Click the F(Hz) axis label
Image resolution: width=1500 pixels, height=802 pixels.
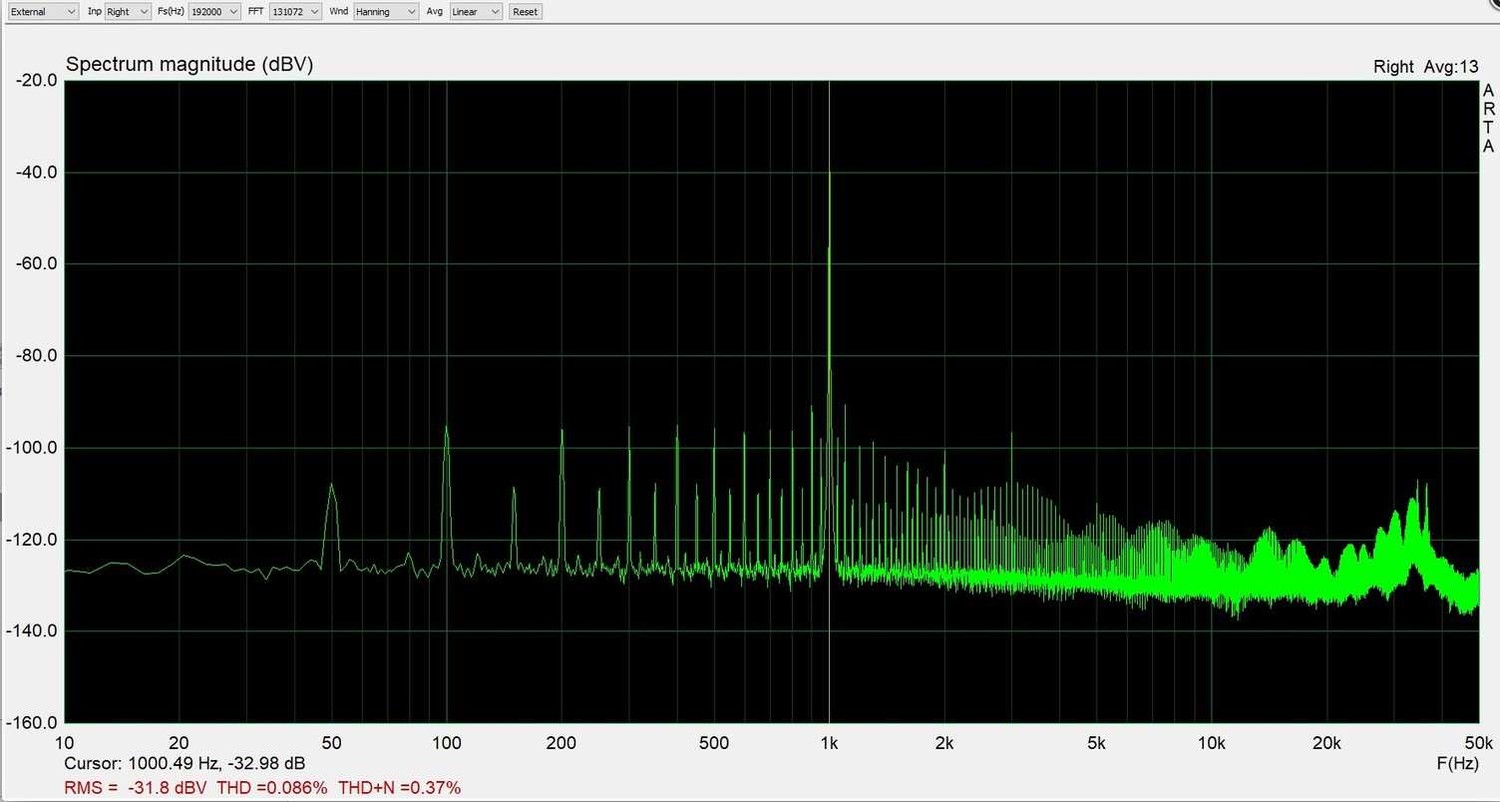tap(1457, 763)
